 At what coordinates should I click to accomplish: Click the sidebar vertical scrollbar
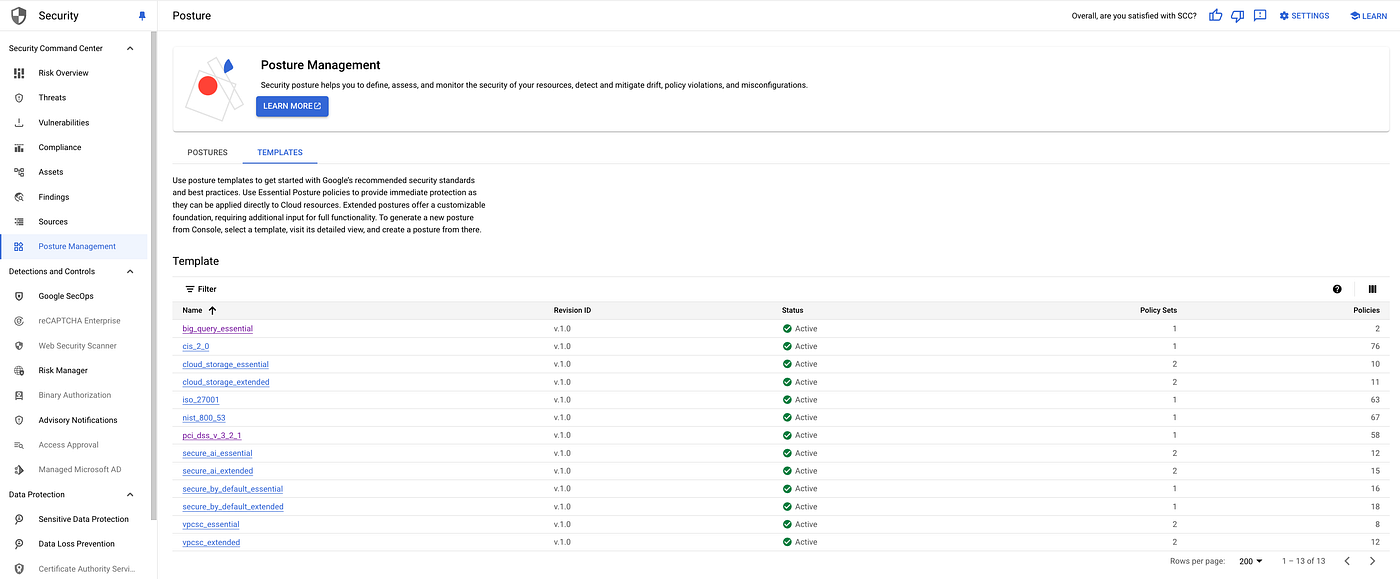tap(153, 275)
